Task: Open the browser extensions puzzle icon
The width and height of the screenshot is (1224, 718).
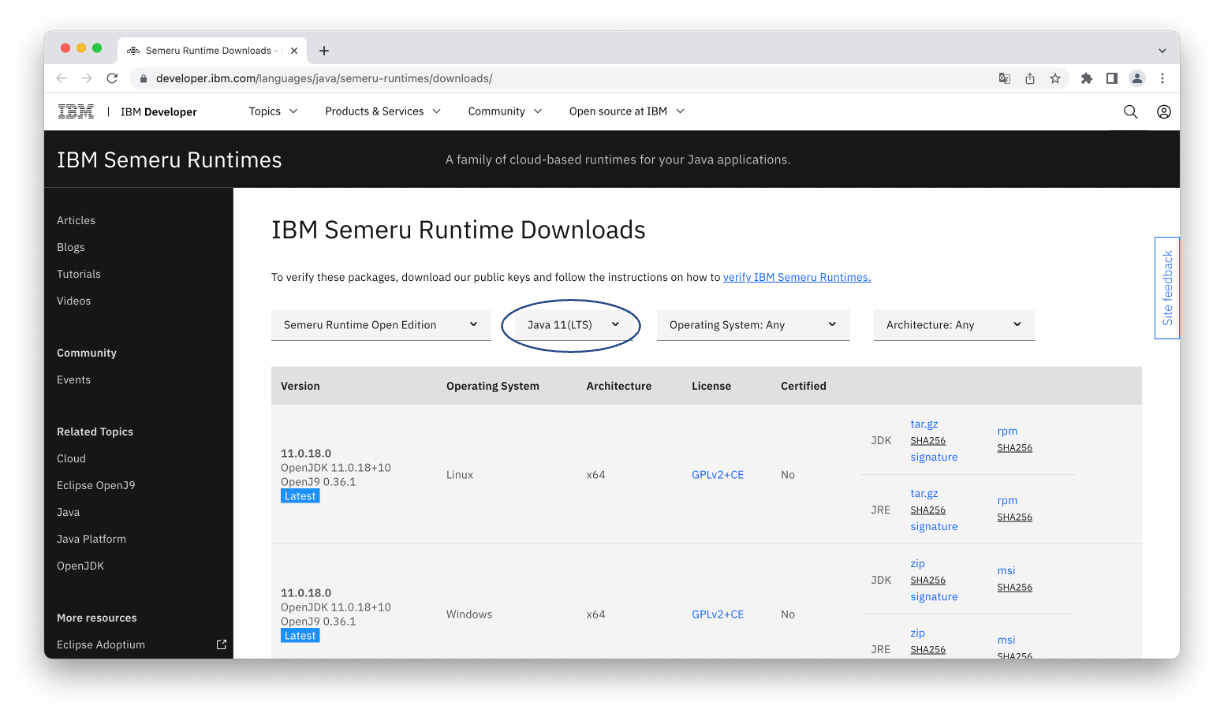Action: pyautogui.click(x=1086, y=77)
